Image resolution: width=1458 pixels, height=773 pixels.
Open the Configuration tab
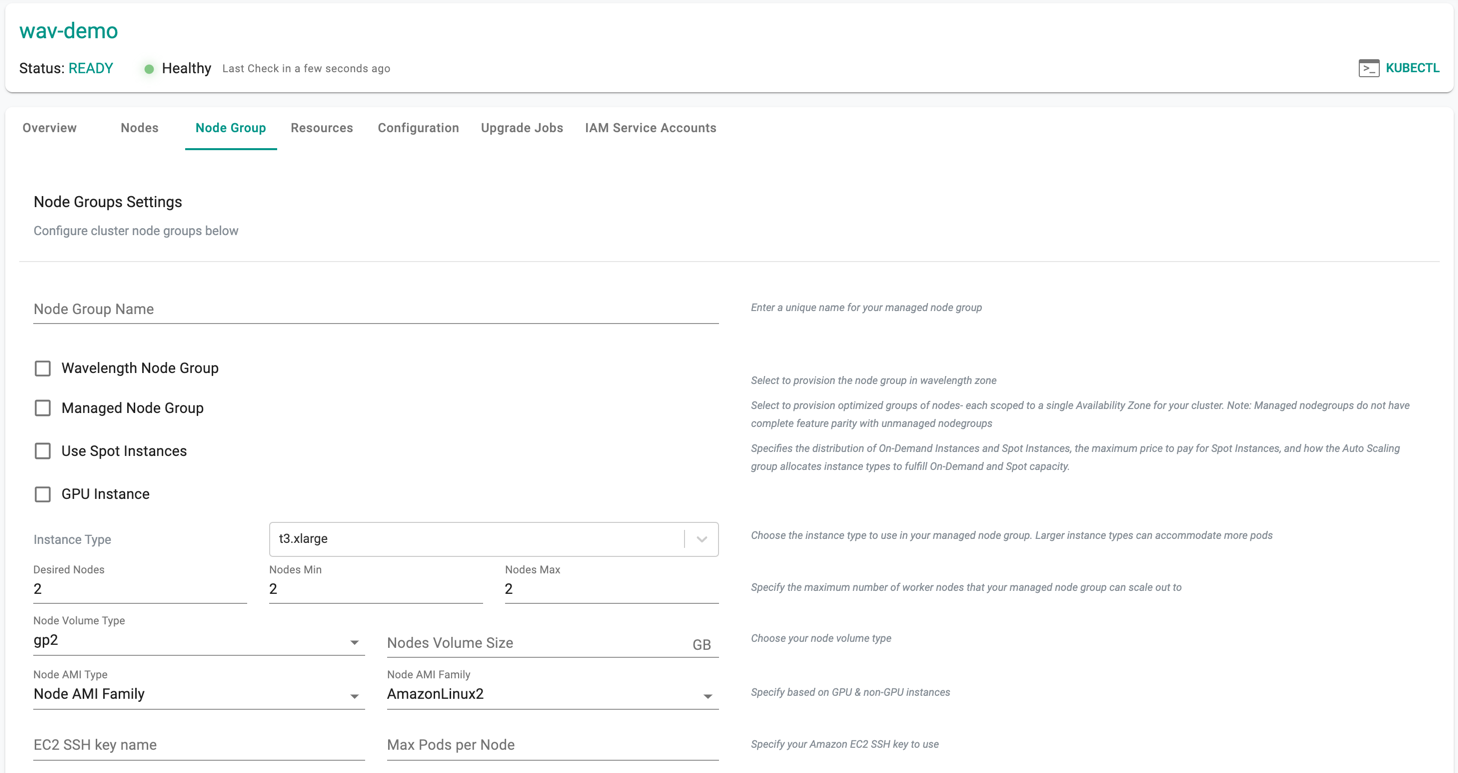coord(418,128)
